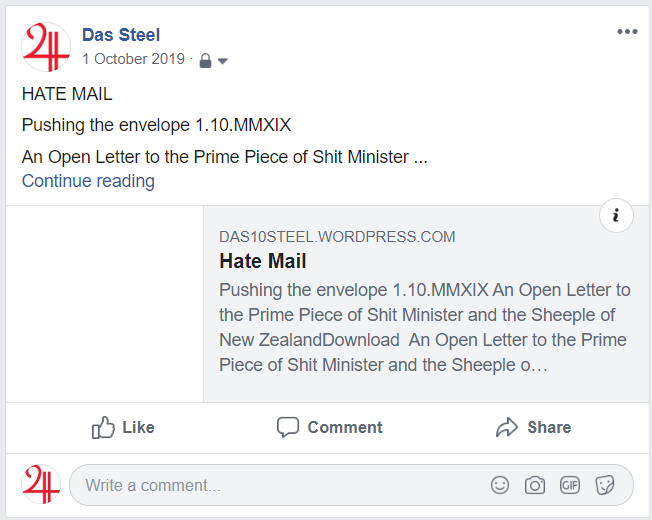
Task: Open the DAS10STEEL.WORDPRESS.COM source link
Action: coord(337,237)
